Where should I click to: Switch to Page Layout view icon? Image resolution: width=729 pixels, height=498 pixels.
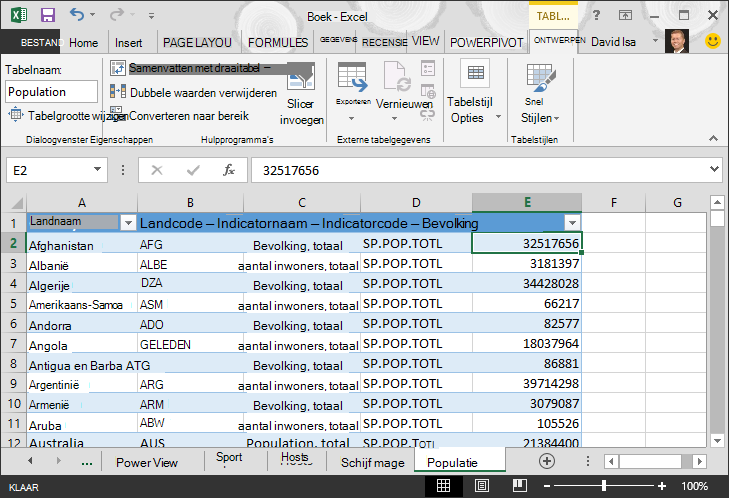point(481,486)
